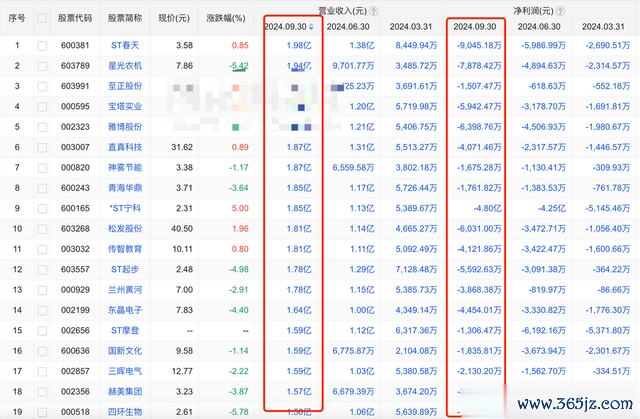Open stock link 东晶电子
Screen dimensions: 640x419
tap(125, 310)
